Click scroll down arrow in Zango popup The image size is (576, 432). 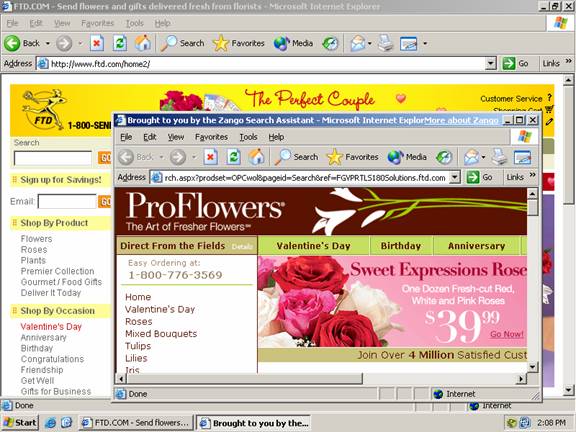[x=532, y=366]
